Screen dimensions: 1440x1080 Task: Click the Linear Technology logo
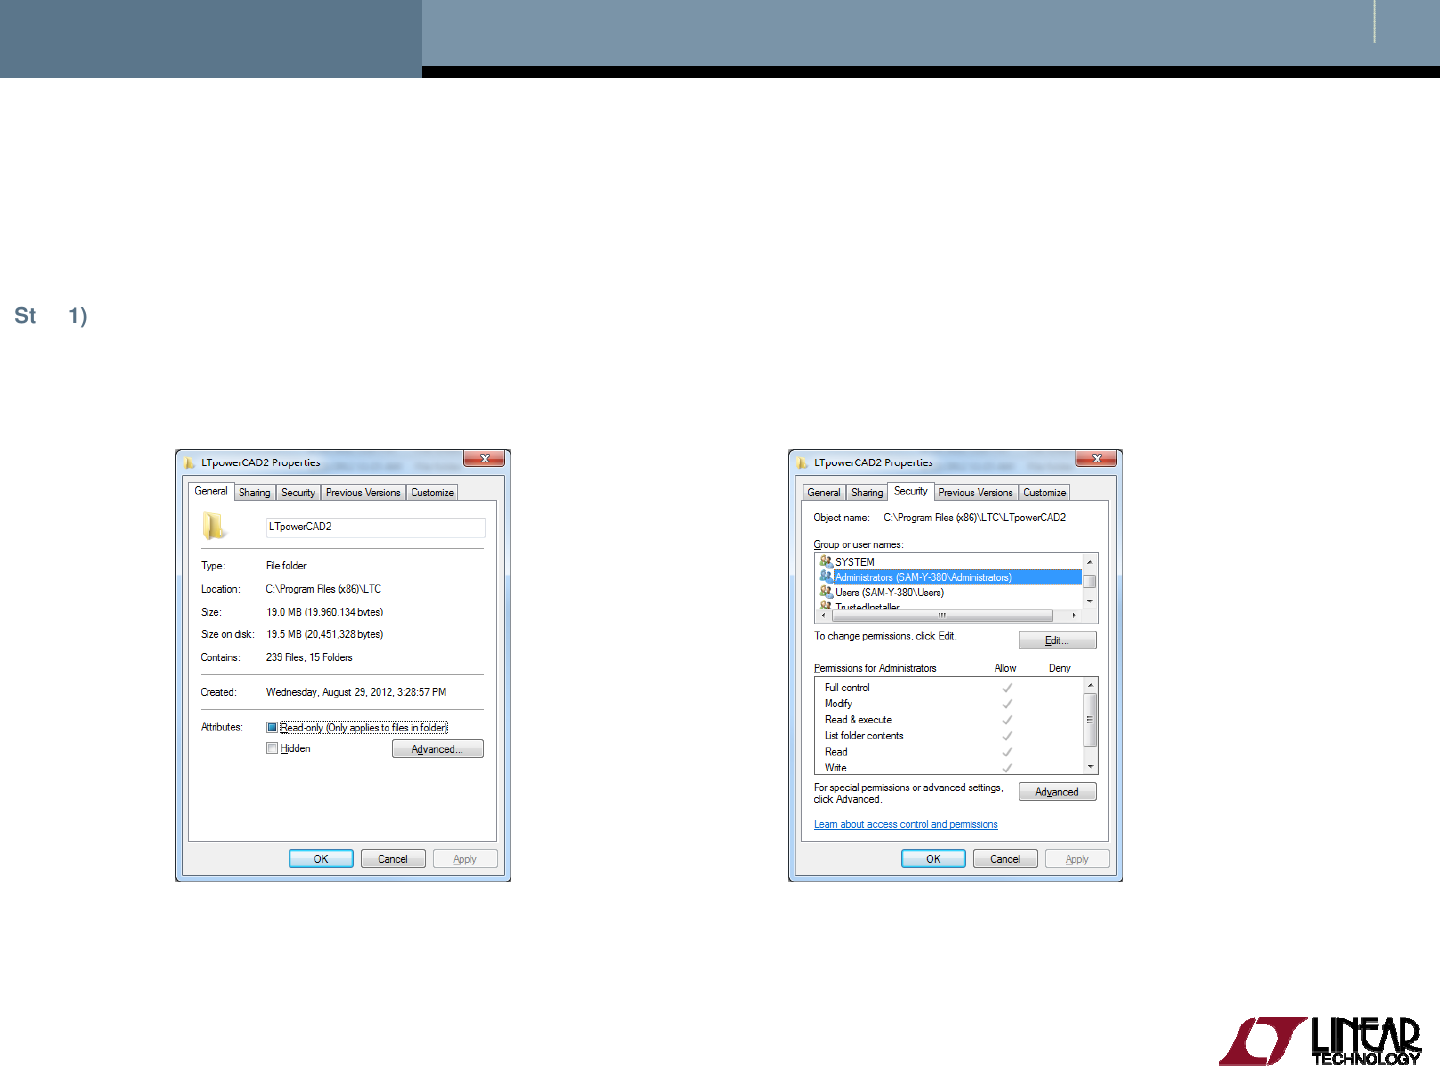[x=1320, y=1040]
